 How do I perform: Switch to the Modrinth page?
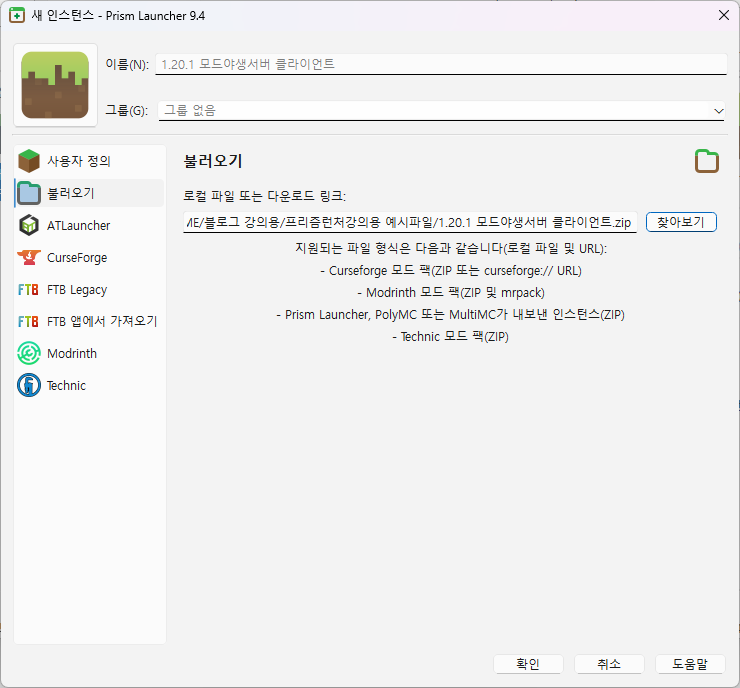point(90,353)
